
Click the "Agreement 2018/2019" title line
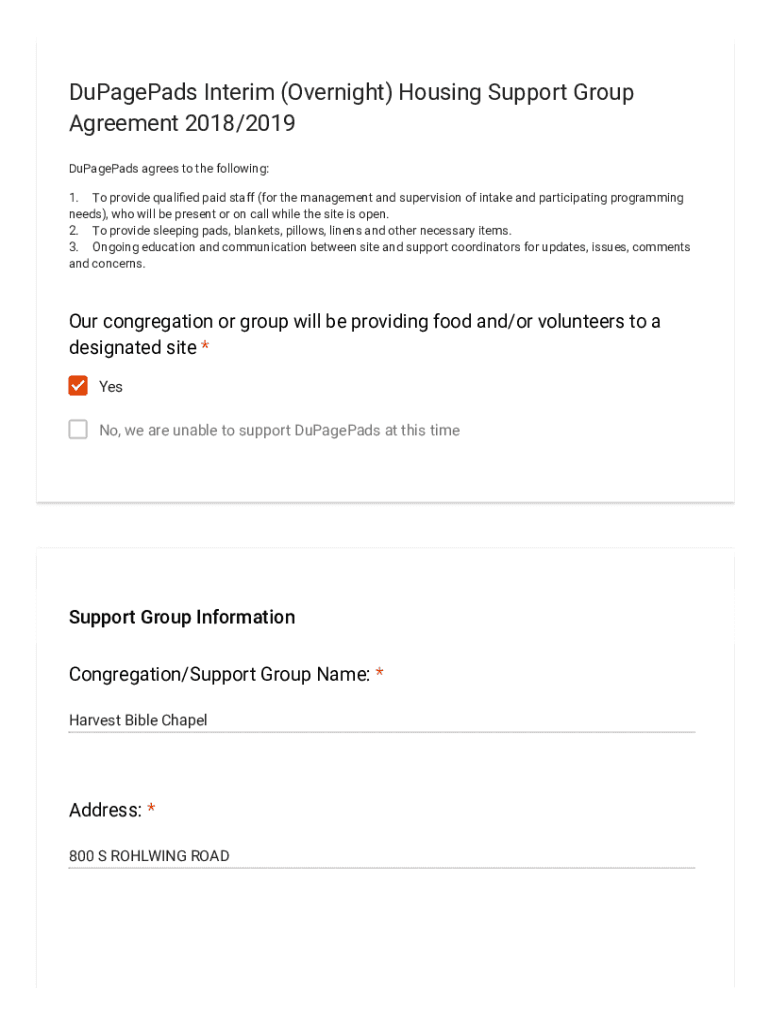pyautogui.click(x=182, y=124)
